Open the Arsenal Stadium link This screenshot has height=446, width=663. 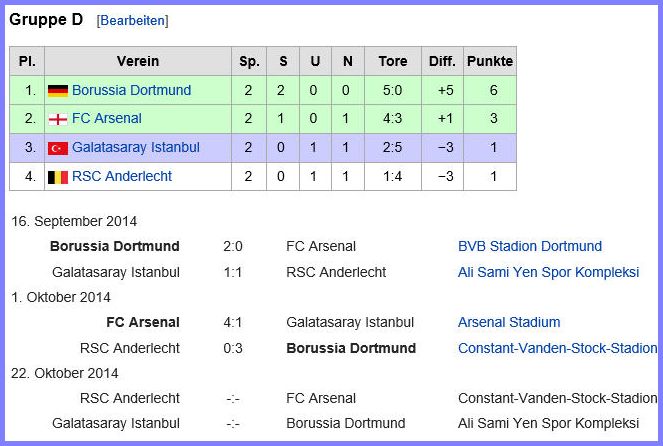(509, 322)
